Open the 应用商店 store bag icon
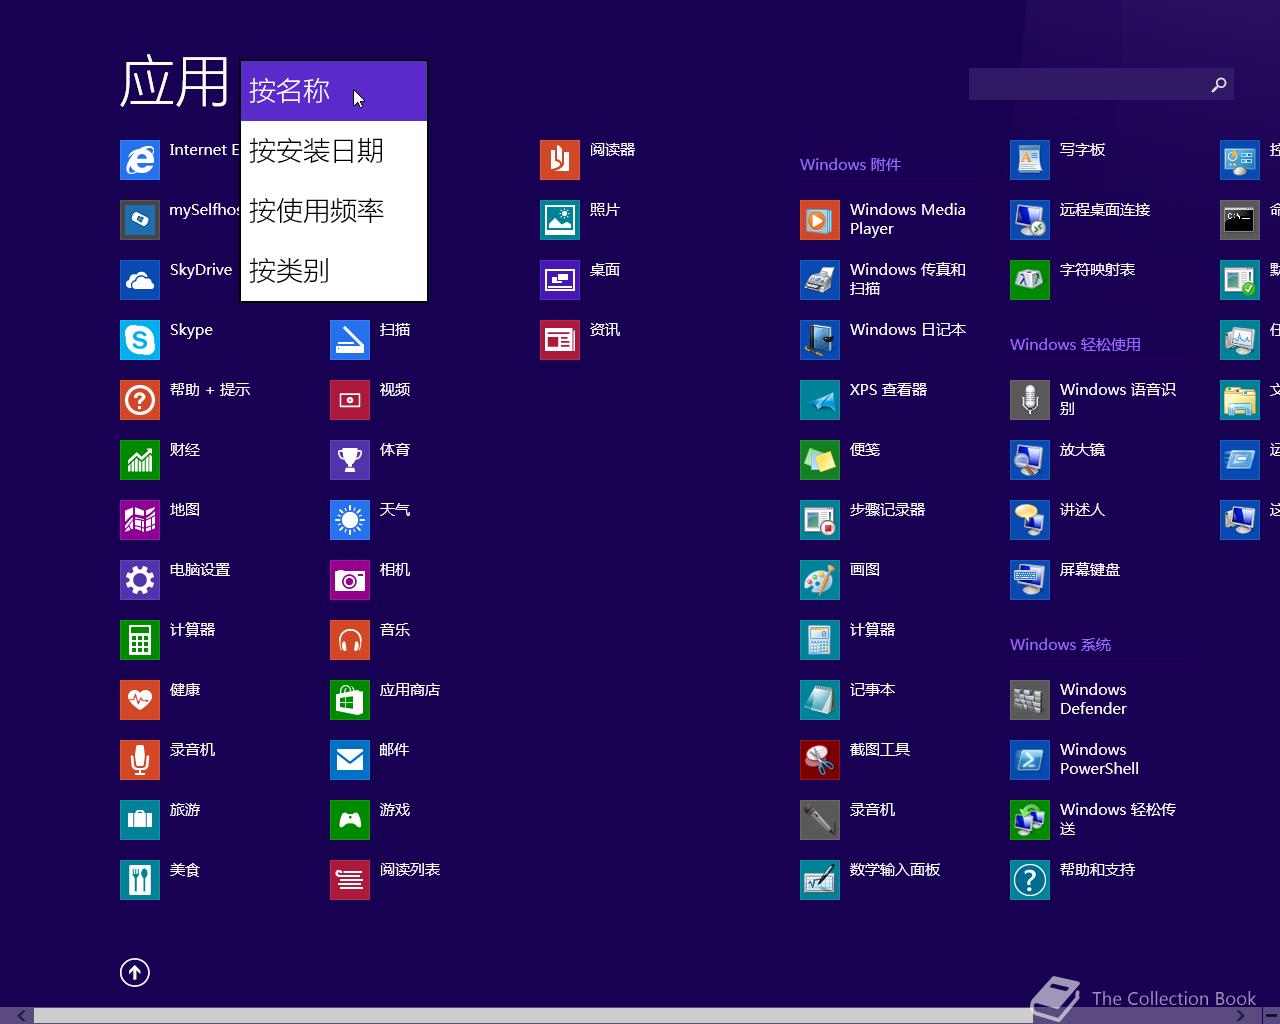The width and height of the screenshot is (1280, 1024). 350,700
